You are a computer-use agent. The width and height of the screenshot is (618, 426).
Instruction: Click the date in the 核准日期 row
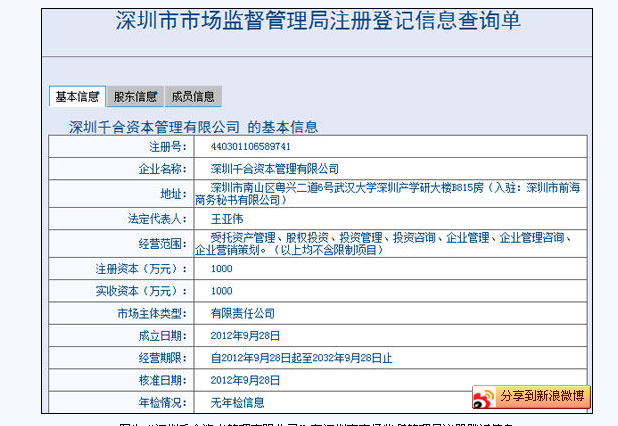(245, 380)
